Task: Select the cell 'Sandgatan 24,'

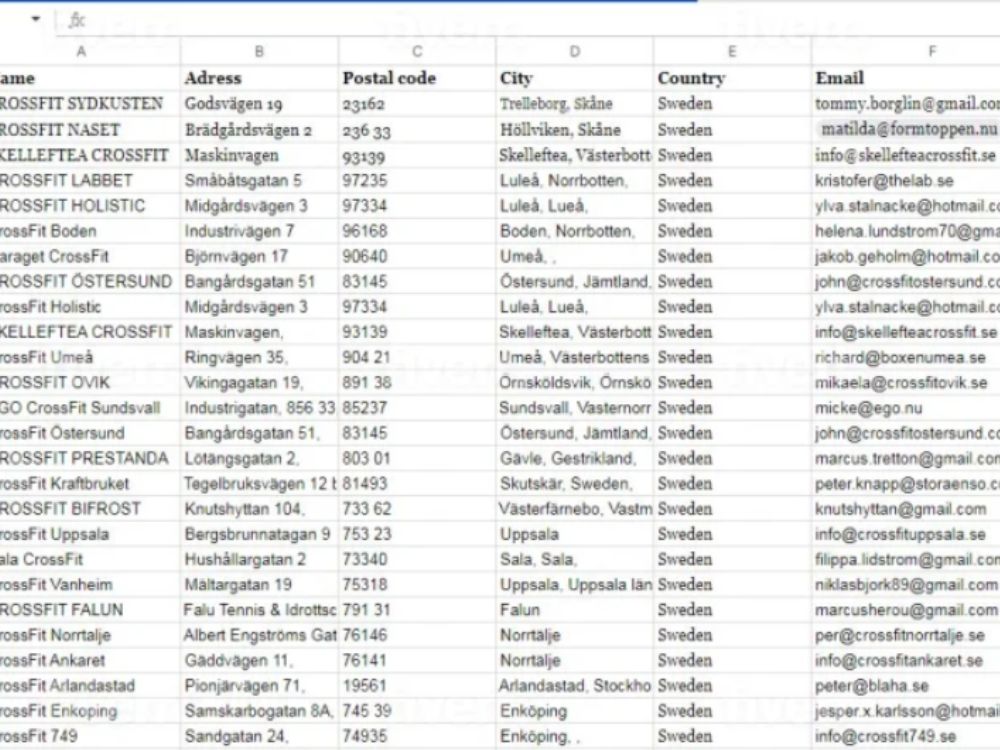Action: (x=260, y=736)
